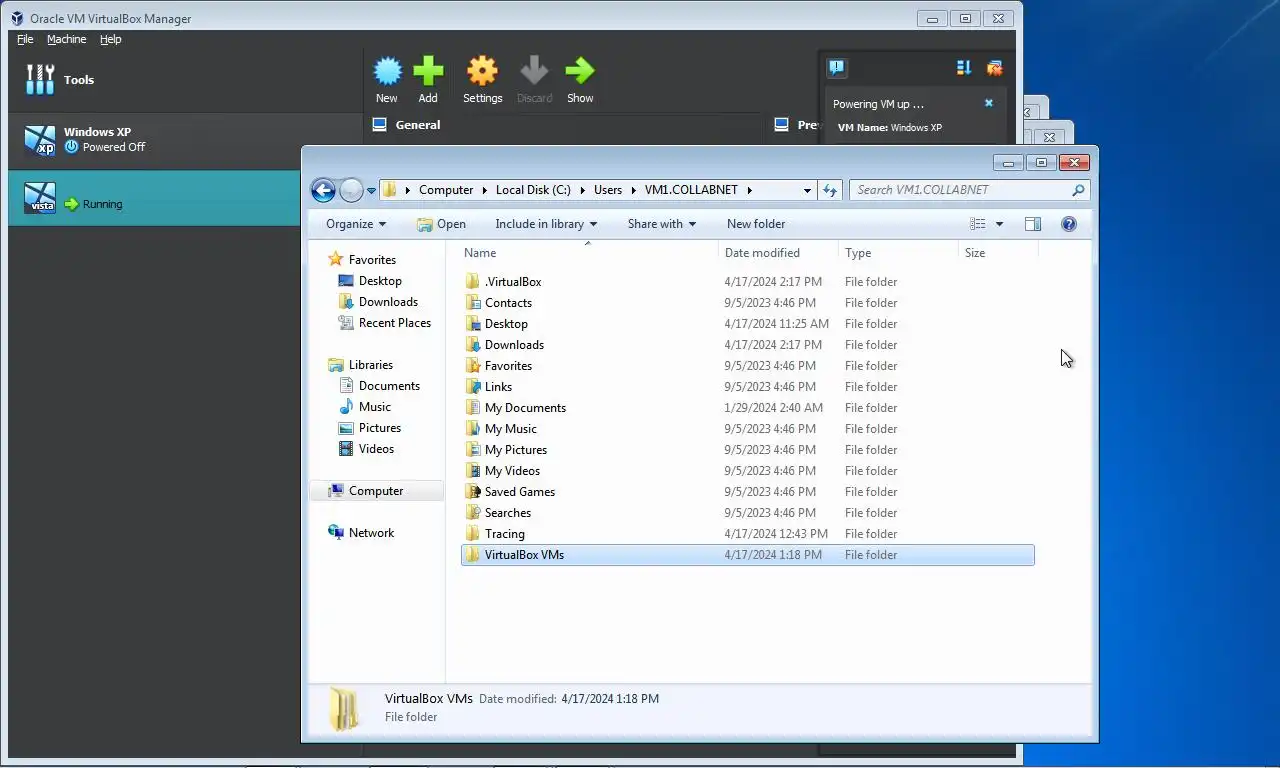Expand breadcrumb arrow after Local Disk (C:)
Image resolution: width=1280 pixels, height=768 pixels.
582,190
